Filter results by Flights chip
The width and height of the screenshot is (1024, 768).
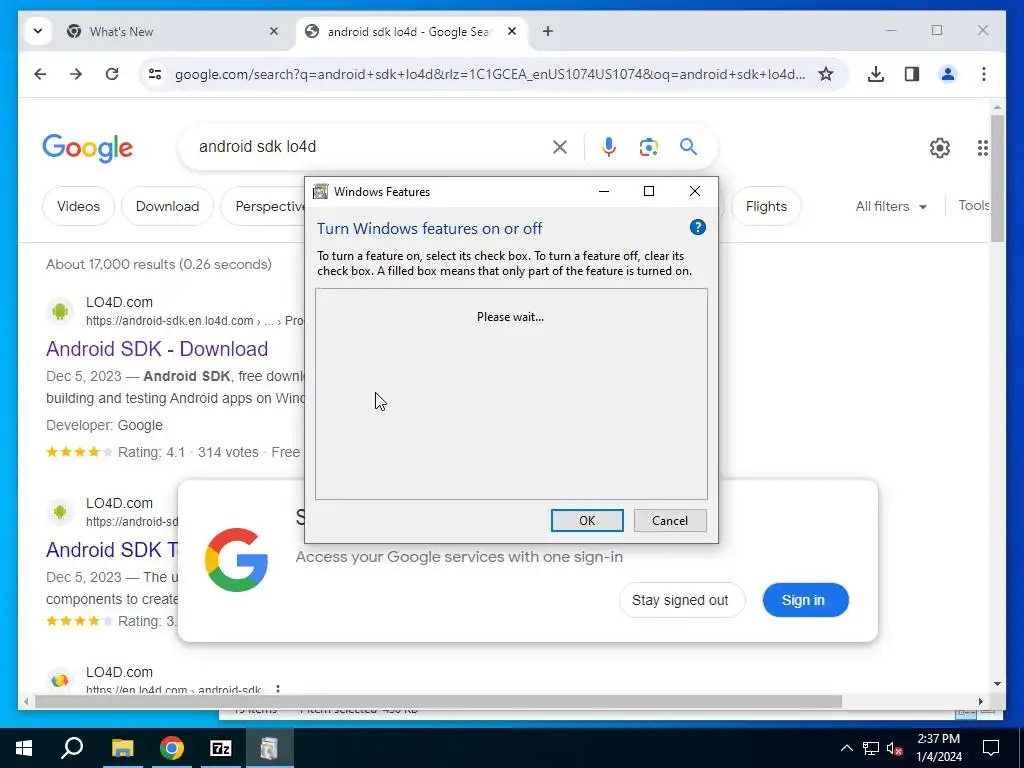[766, 206]
